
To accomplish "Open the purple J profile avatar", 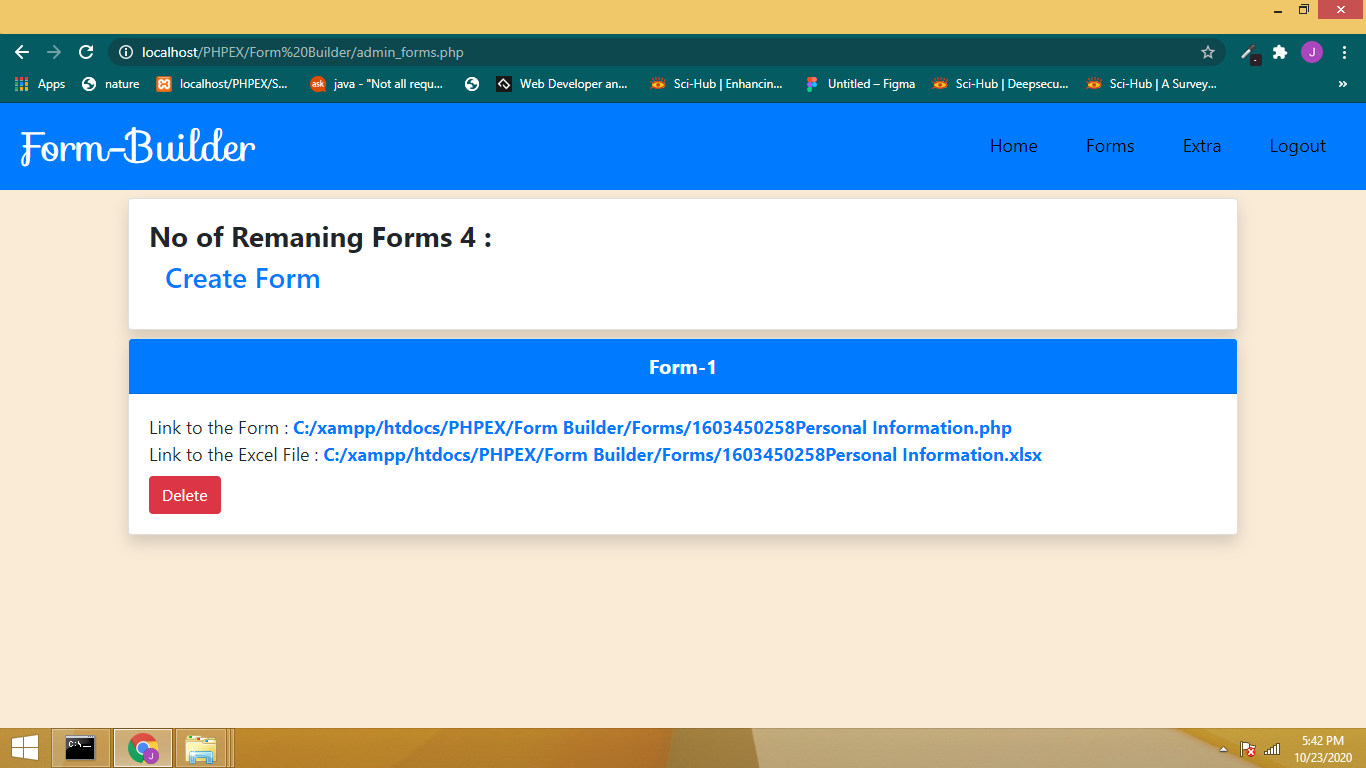I will click(x=1312, y=52).
